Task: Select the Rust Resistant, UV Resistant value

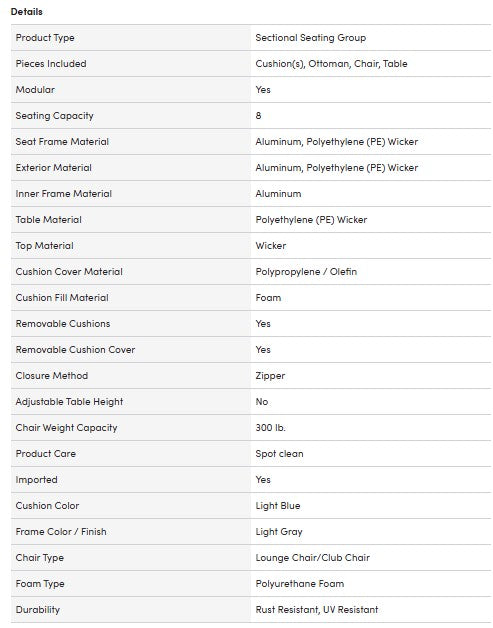Action: point(317,610)
